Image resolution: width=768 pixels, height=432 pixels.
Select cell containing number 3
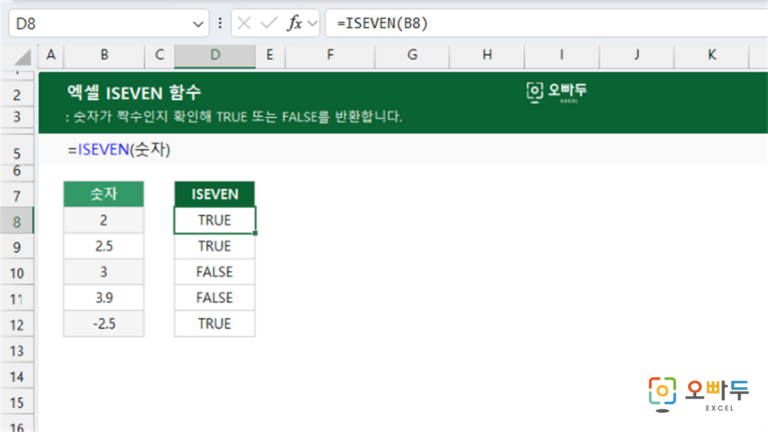104,272
